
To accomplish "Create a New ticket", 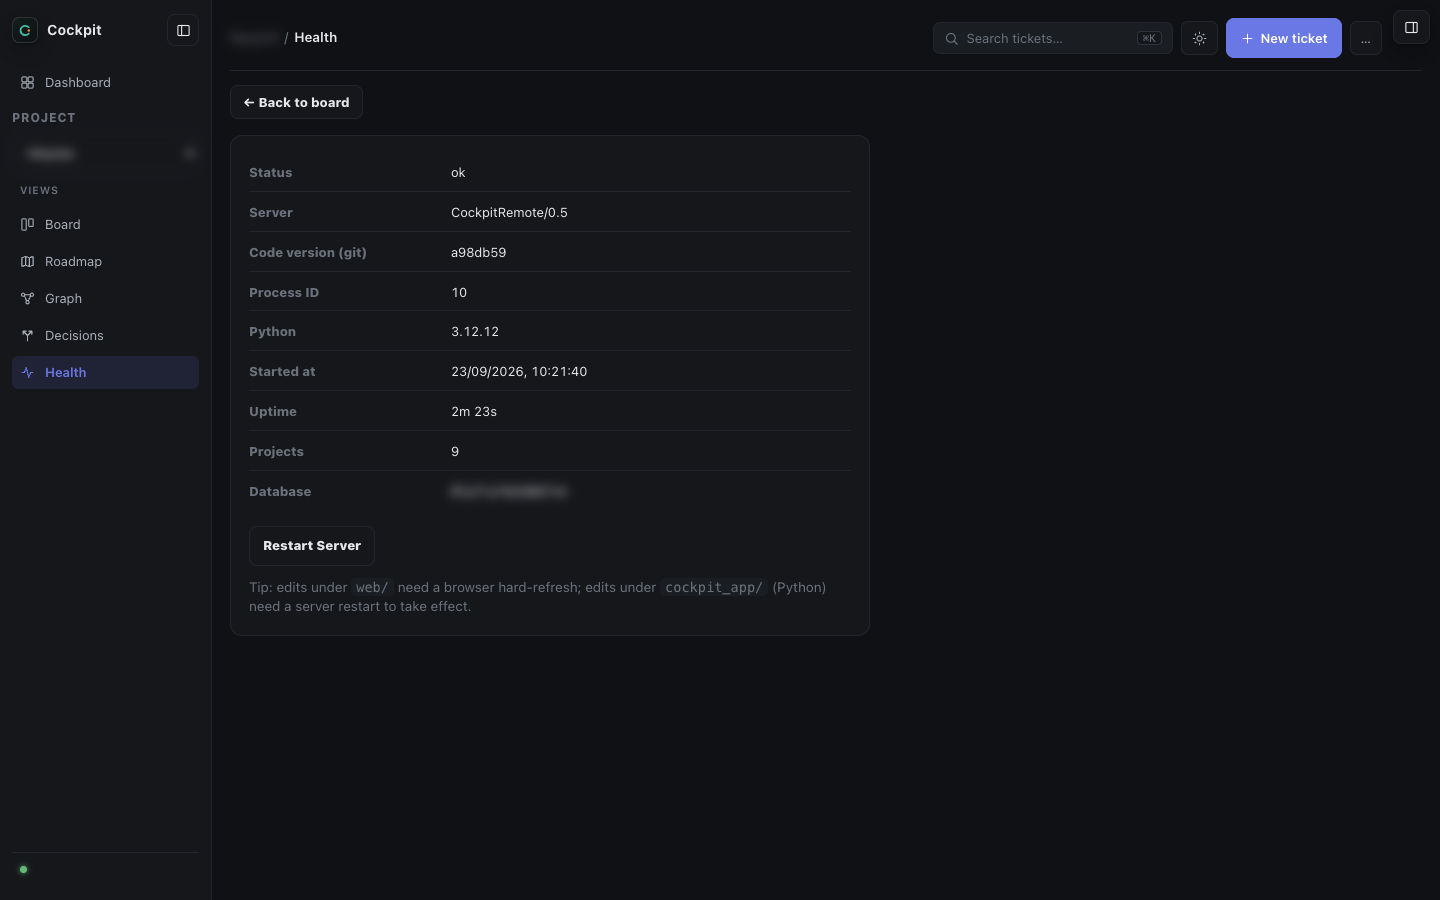I will coord(1283,38).
